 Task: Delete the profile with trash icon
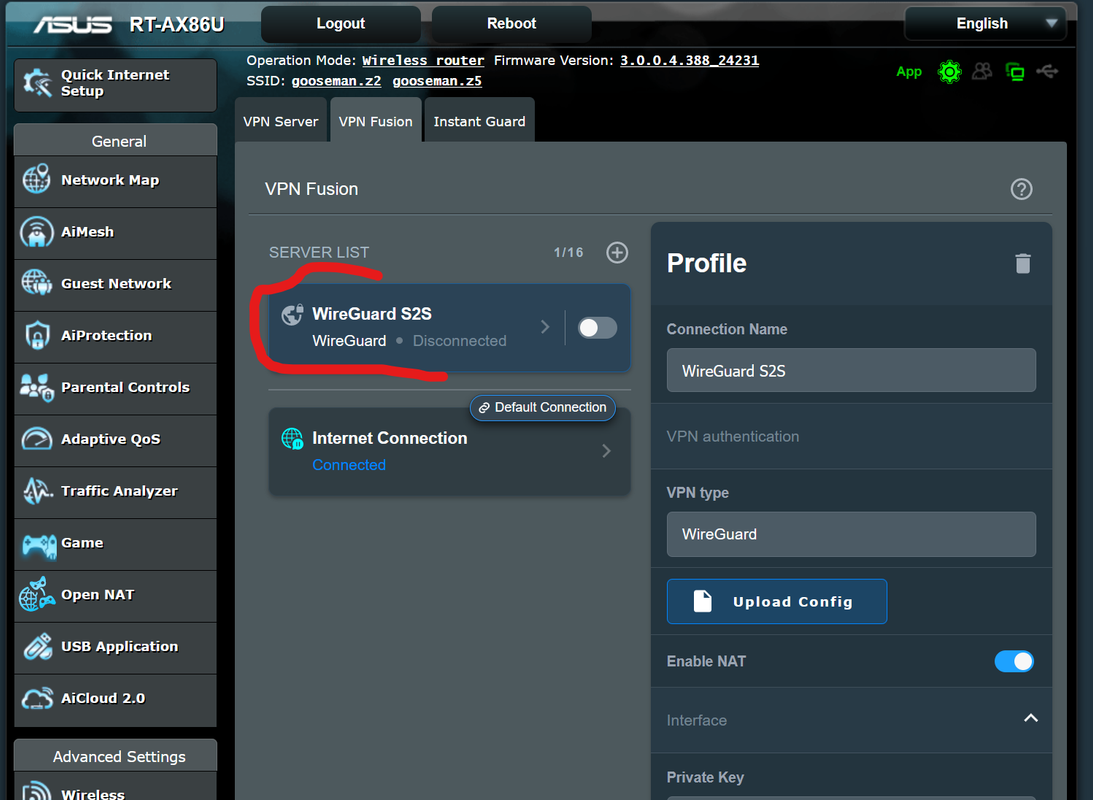click(1023, 263)
